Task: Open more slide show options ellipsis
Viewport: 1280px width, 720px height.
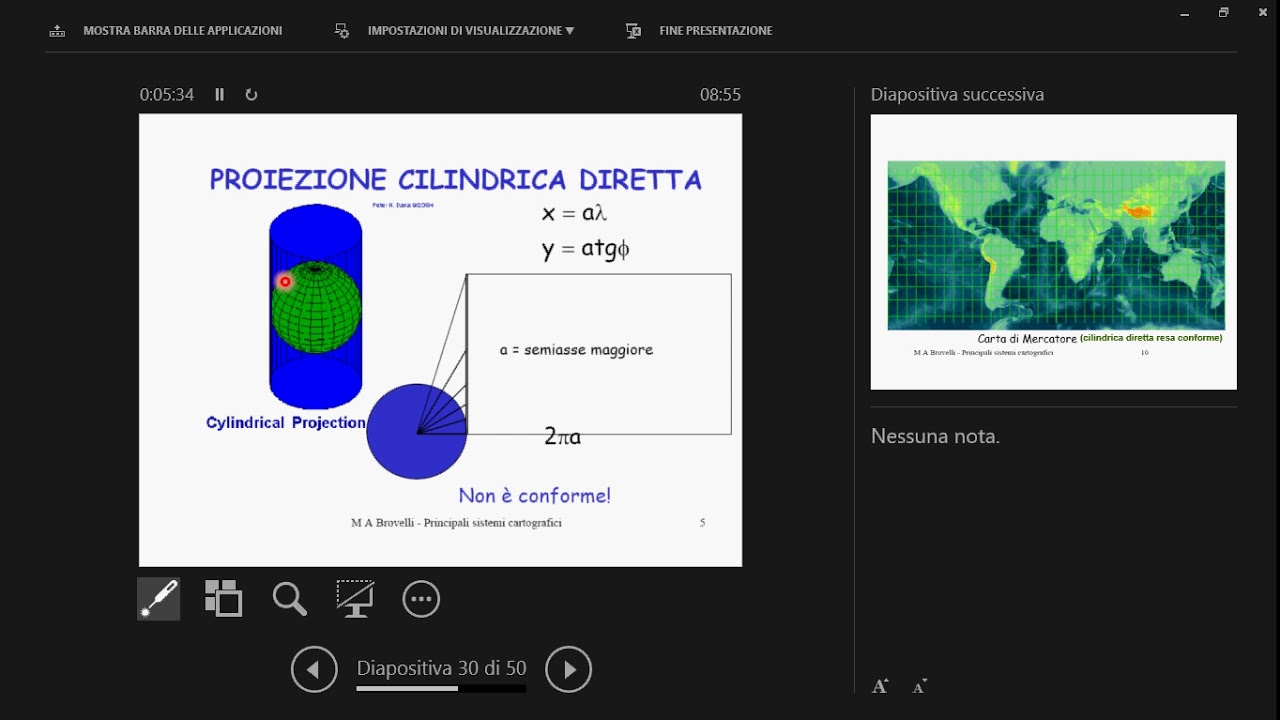Action: [x=421, y=599]
